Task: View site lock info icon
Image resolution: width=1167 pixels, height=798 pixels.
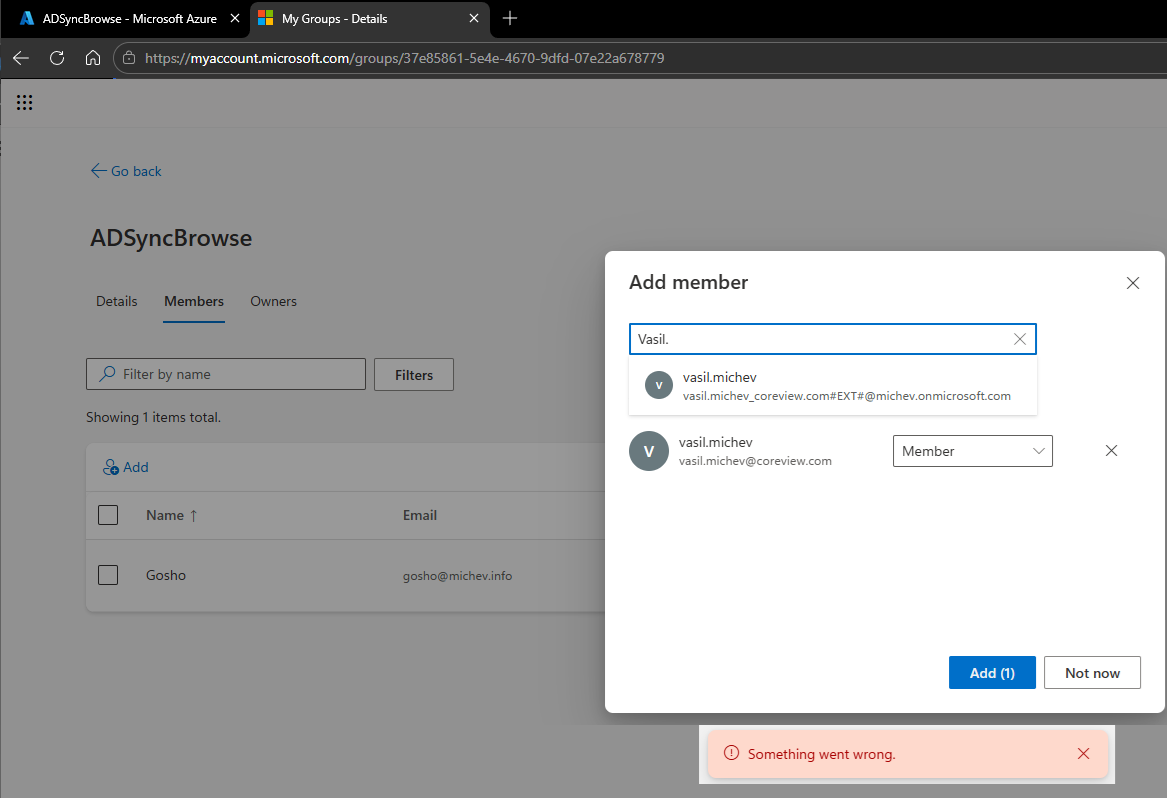Action: point(129,58)
